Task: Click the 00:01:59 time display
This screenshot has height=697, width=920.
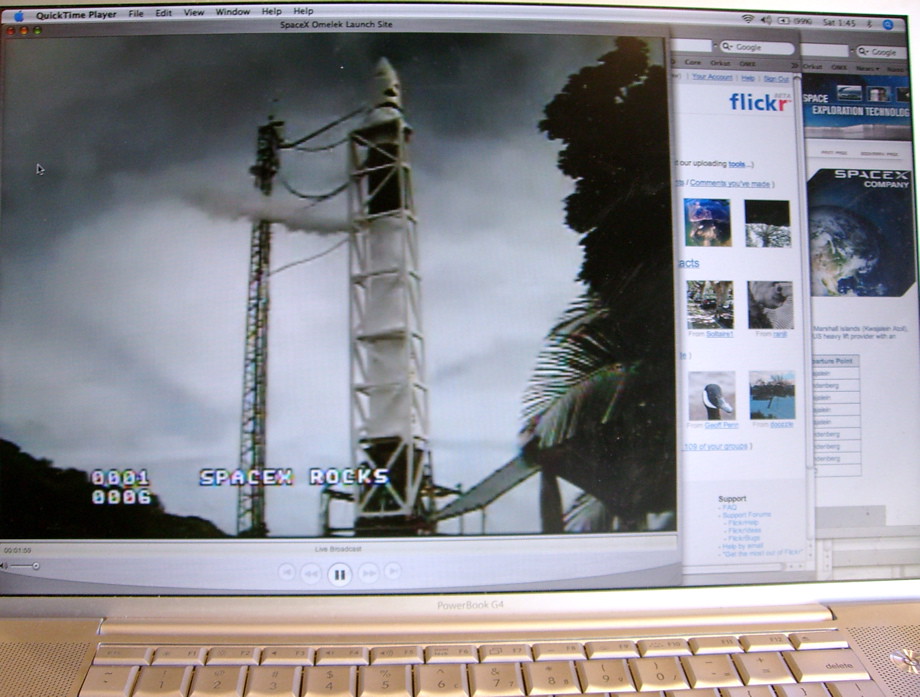Action: [x=18, y=550]
